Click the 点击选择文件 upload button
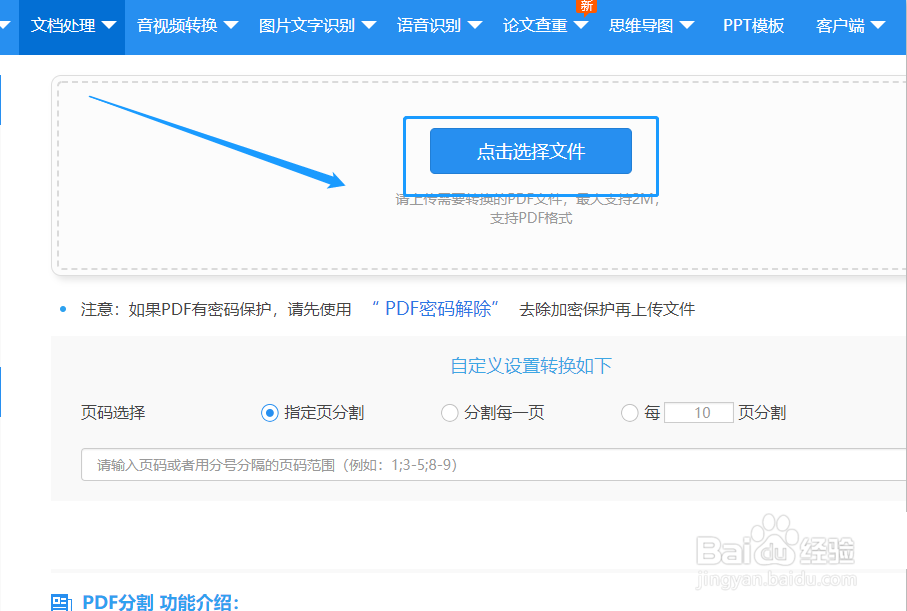The width and height of the screenshot is (907, 611). coord(531,151)
